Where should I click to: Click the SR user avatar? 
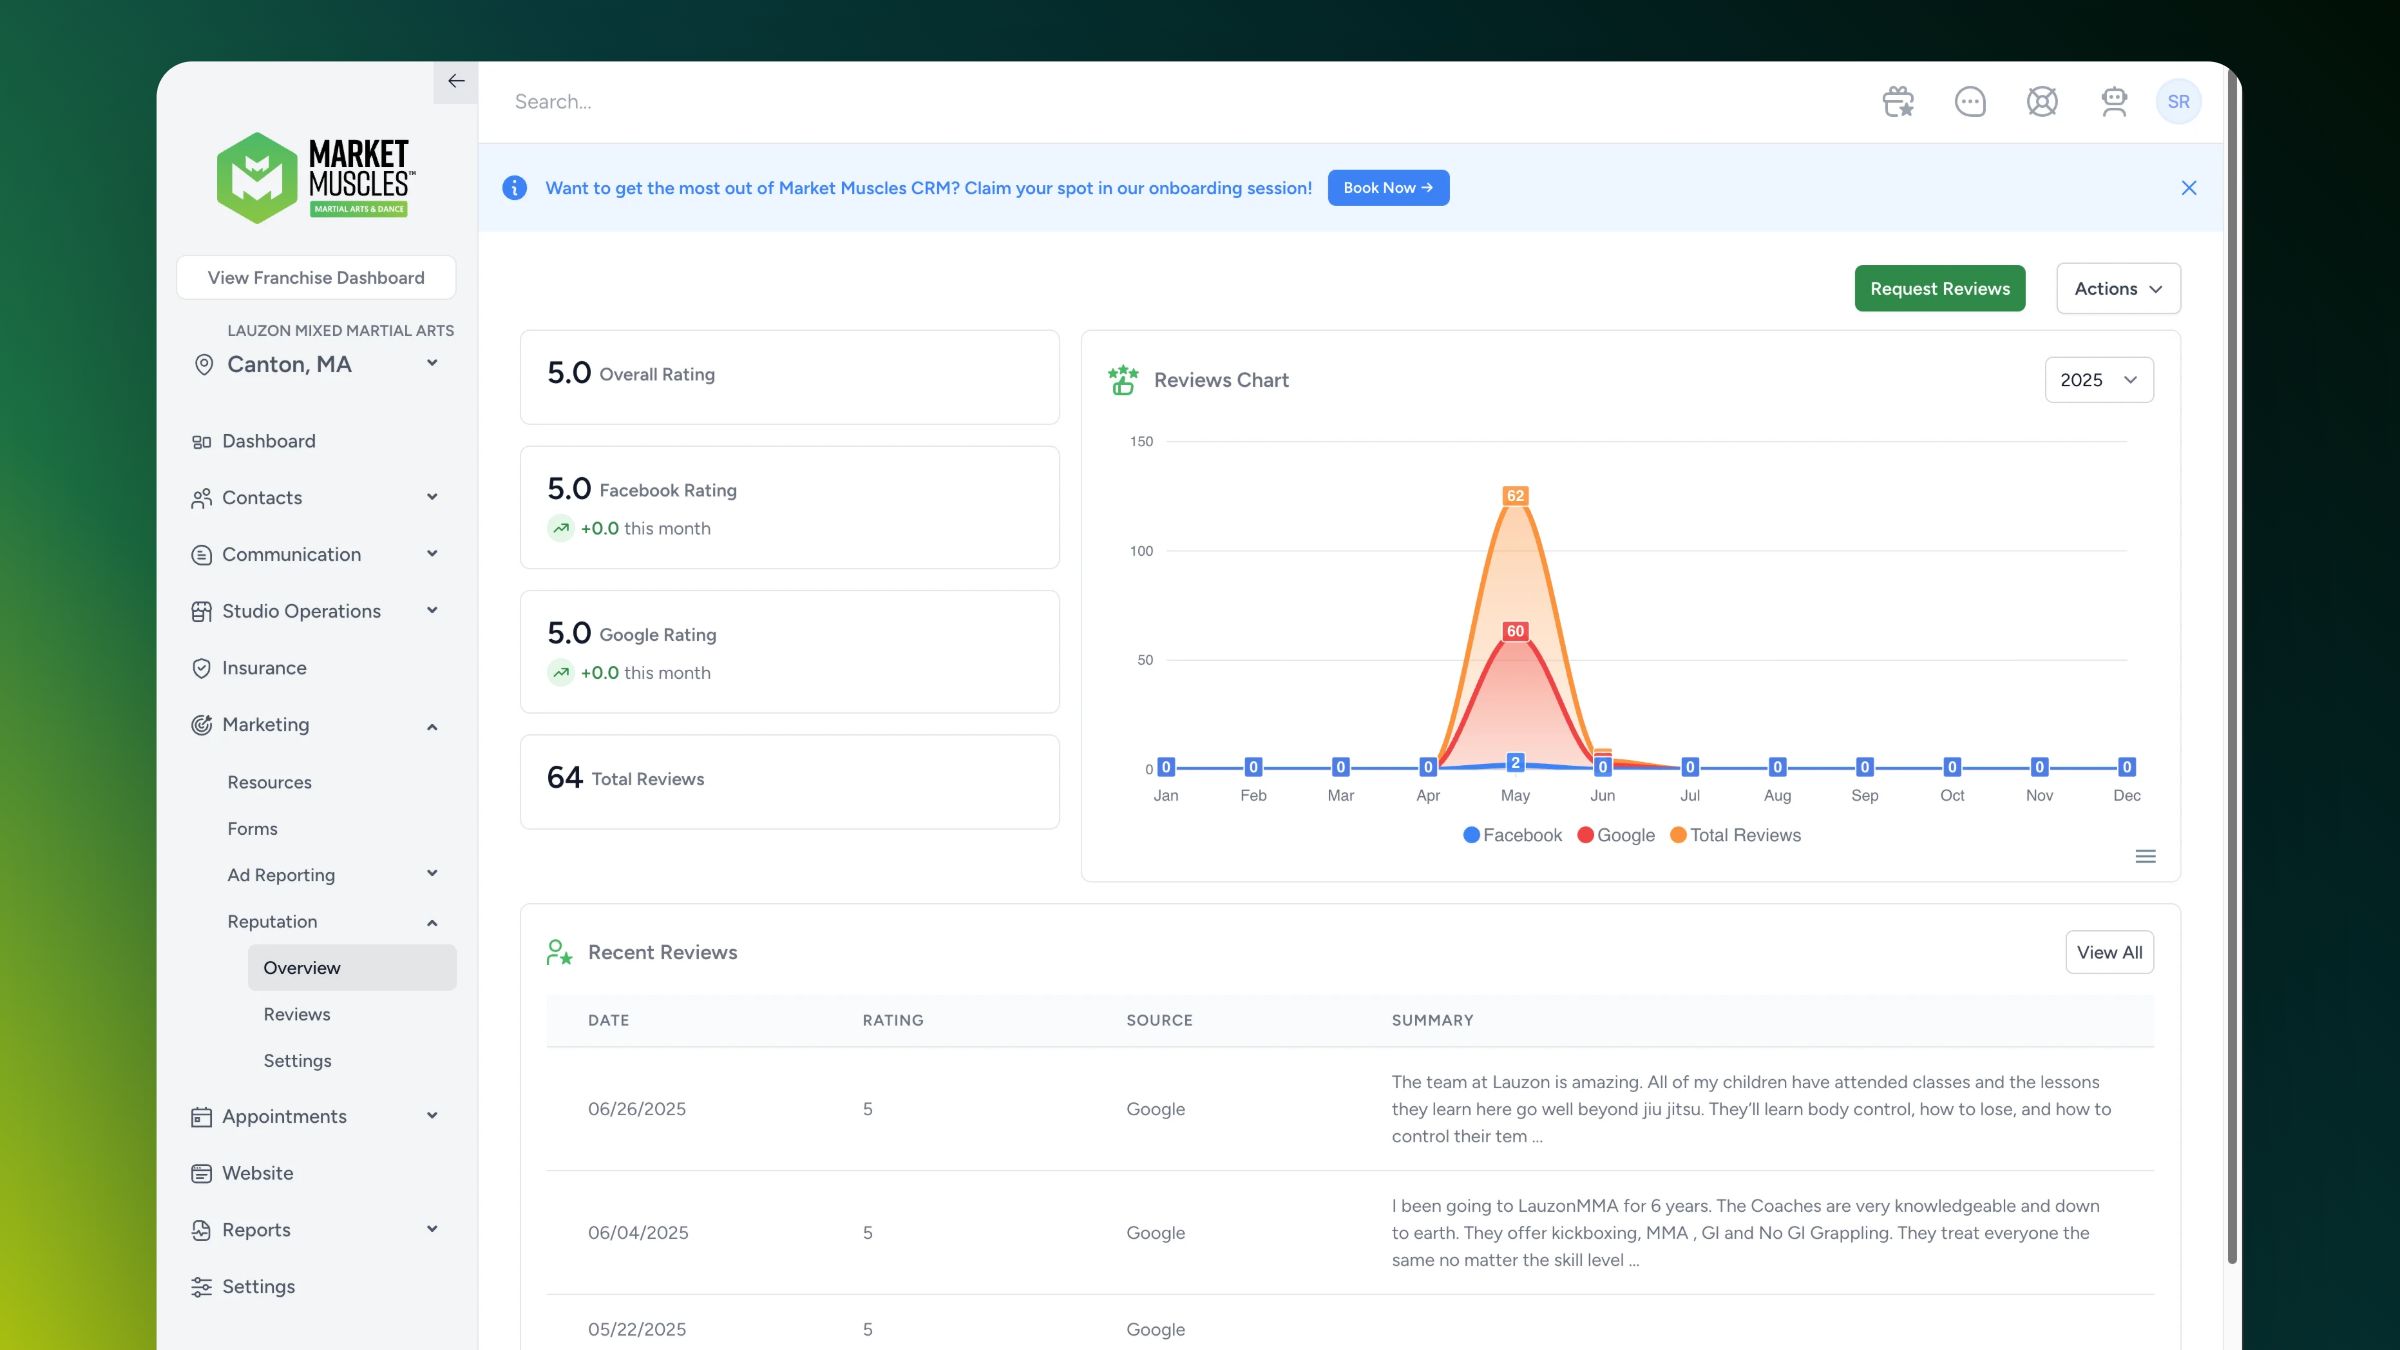2178,102
